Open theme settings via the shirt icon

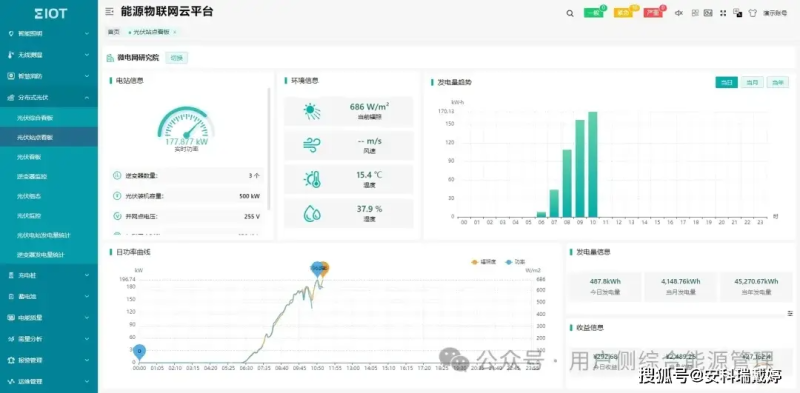tap(752, 13)
